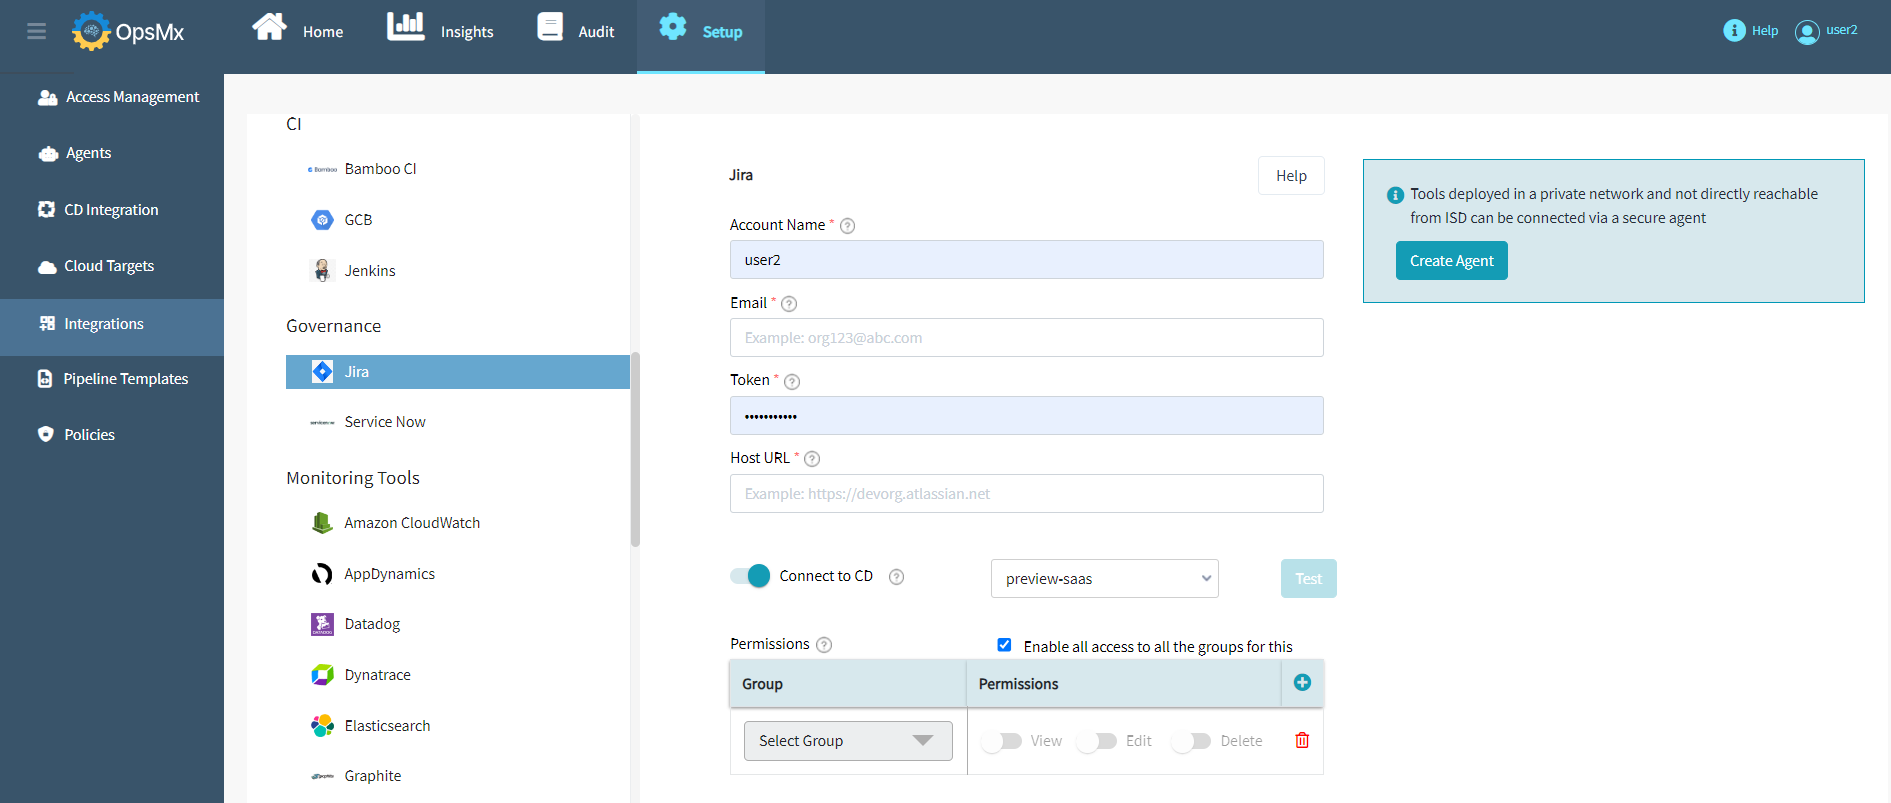The image size is (1891, 803).
Task: Click the Help button beside Jira
Action: point(1291,176)
